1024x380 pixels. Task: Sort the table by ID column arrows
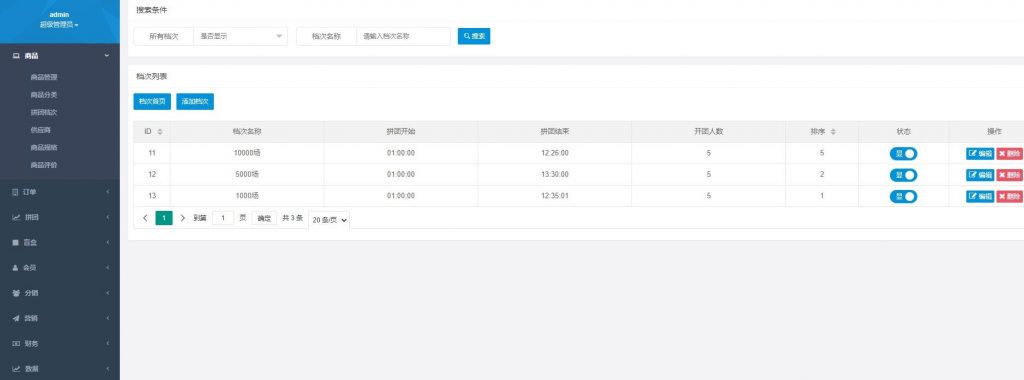point(160,132)
